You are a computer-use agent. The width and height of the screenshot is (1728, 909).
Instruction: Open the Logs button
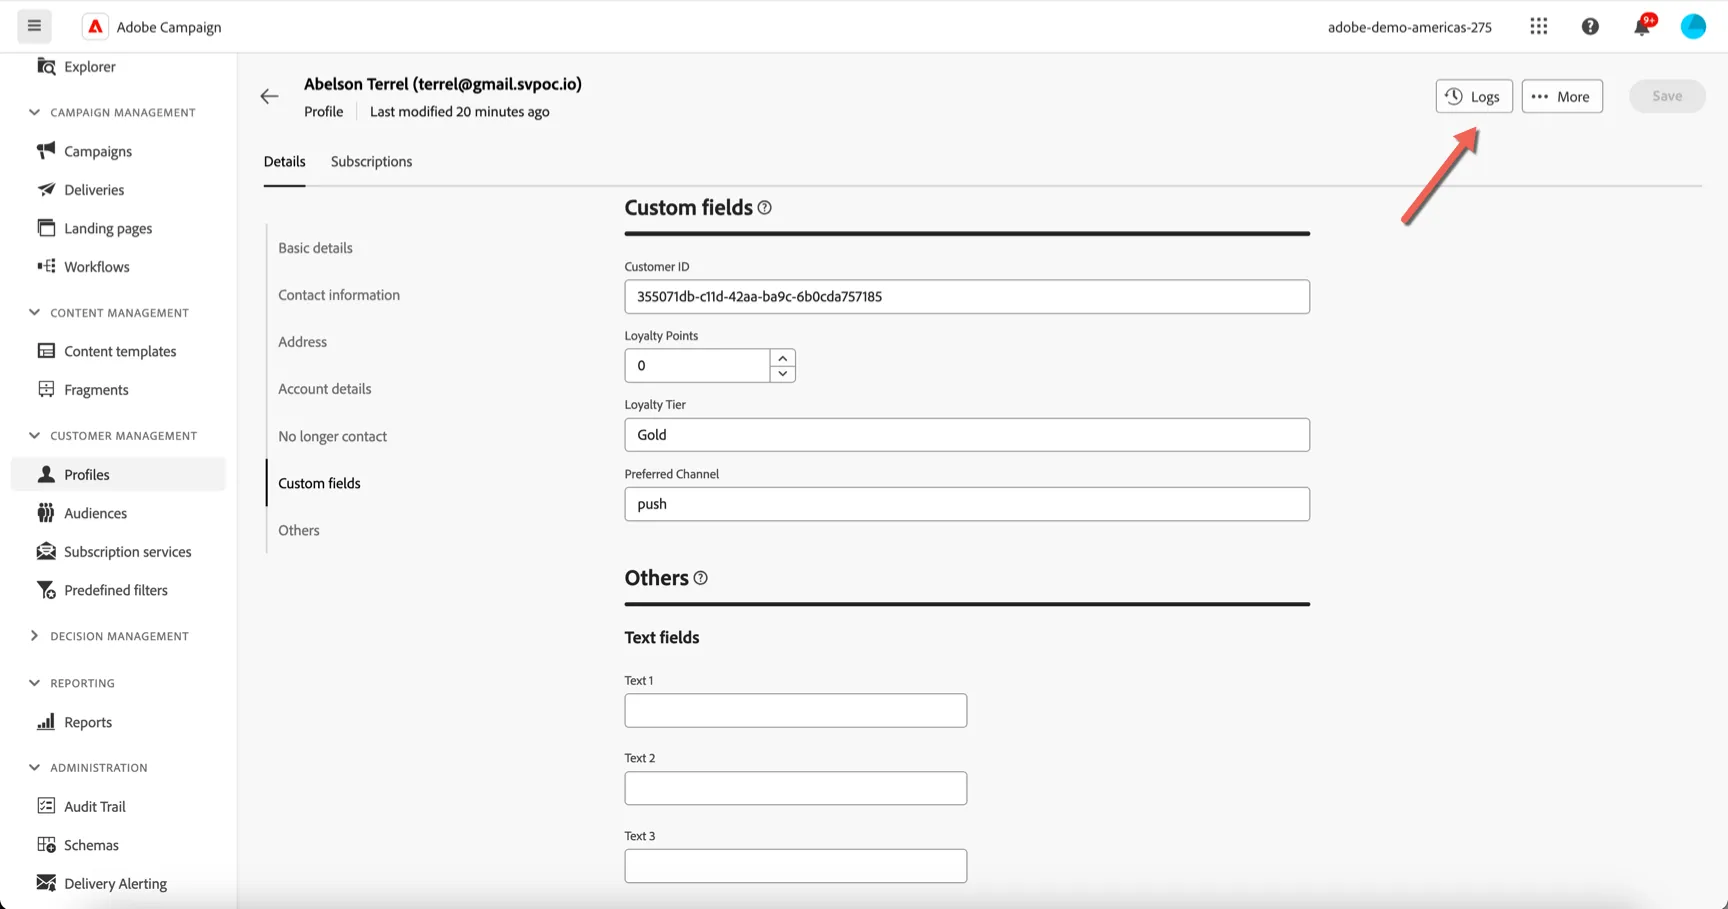(1474, 96)
